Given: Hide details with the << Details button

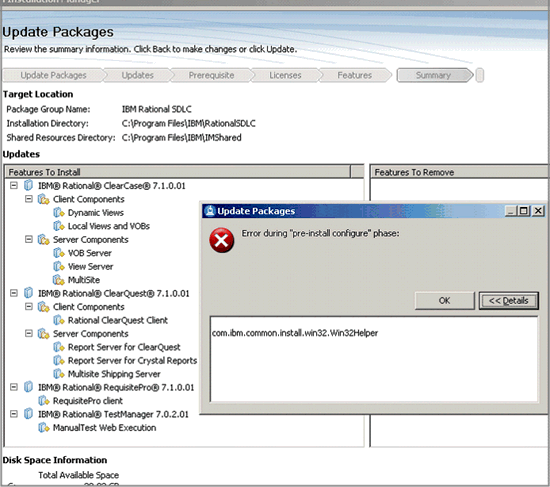Looking at the screenshot, I should tap(509, 301).
